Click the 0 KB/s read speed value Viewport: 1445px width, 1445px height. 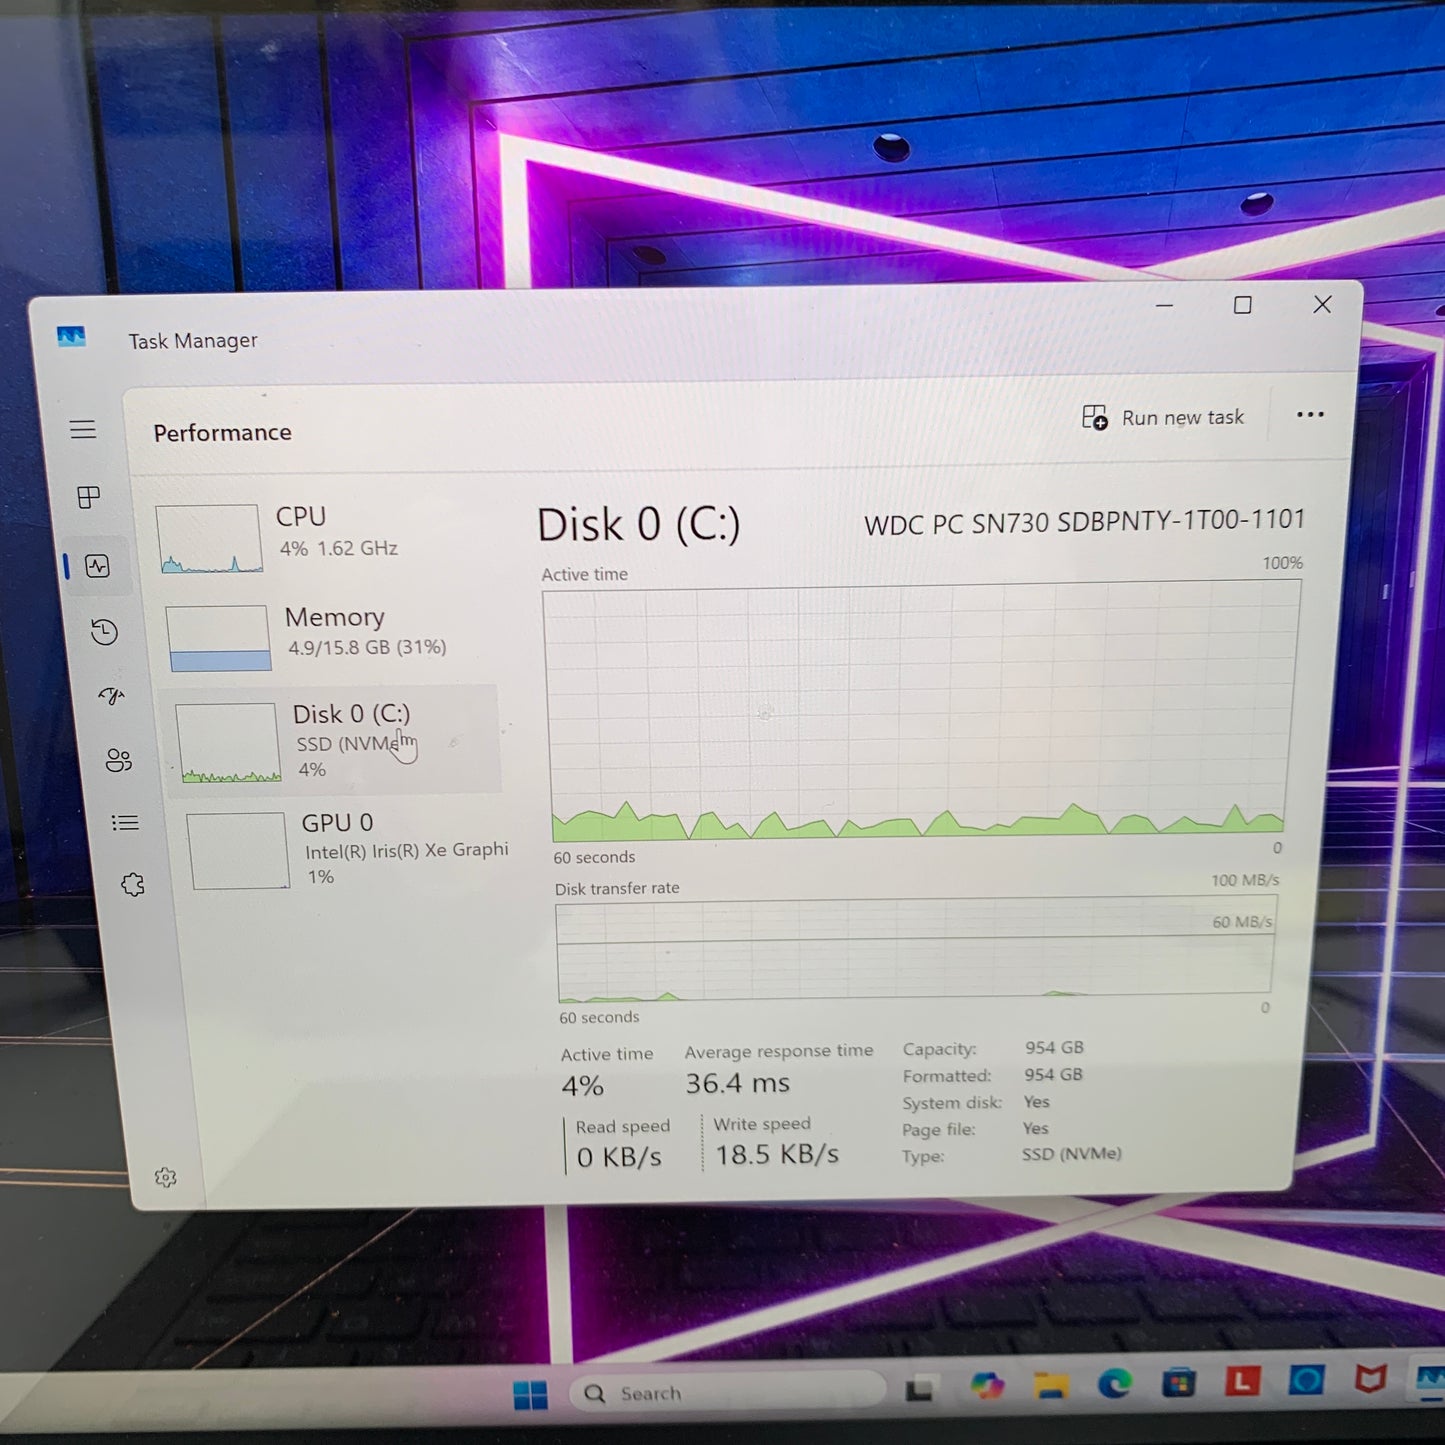tap(619, 1157)
